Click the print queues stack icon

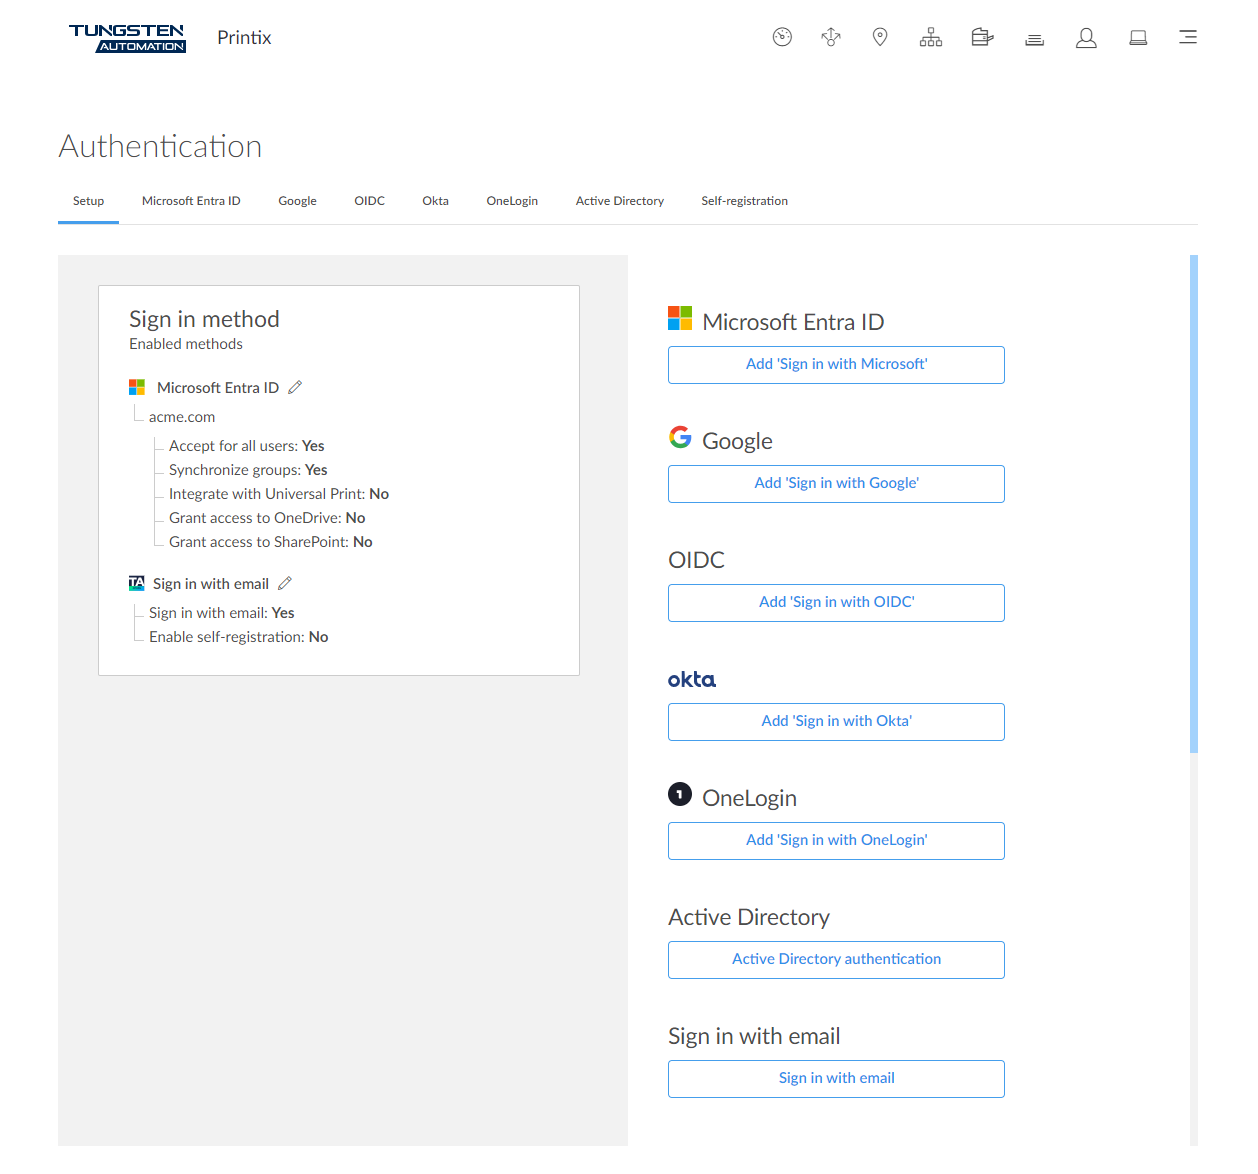click(x=1034, y=39)
